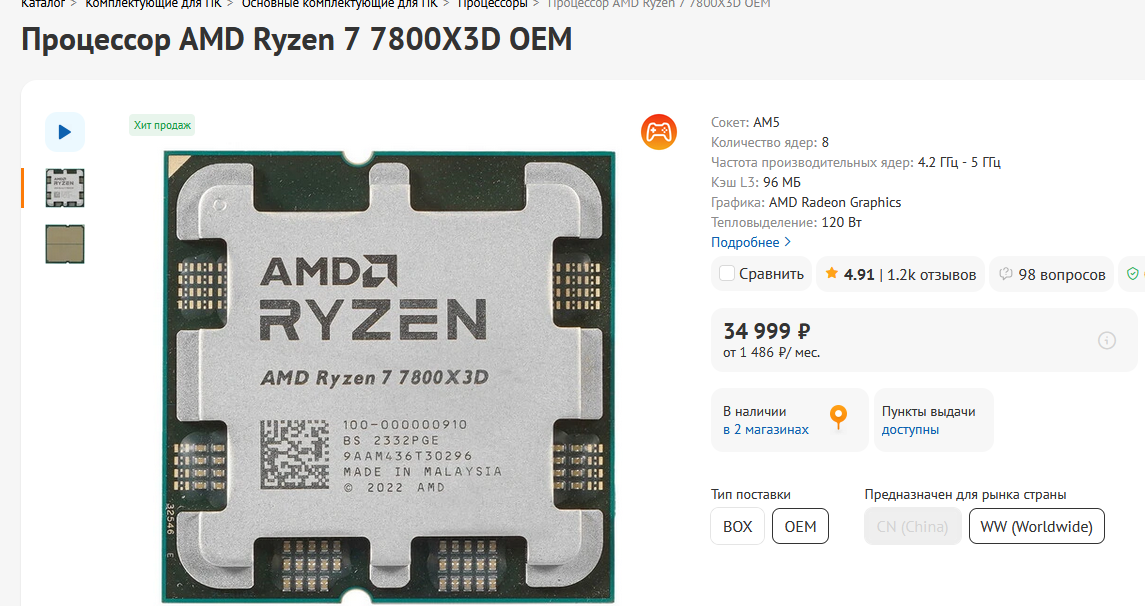Play the product video

click(x=65, y=132)
